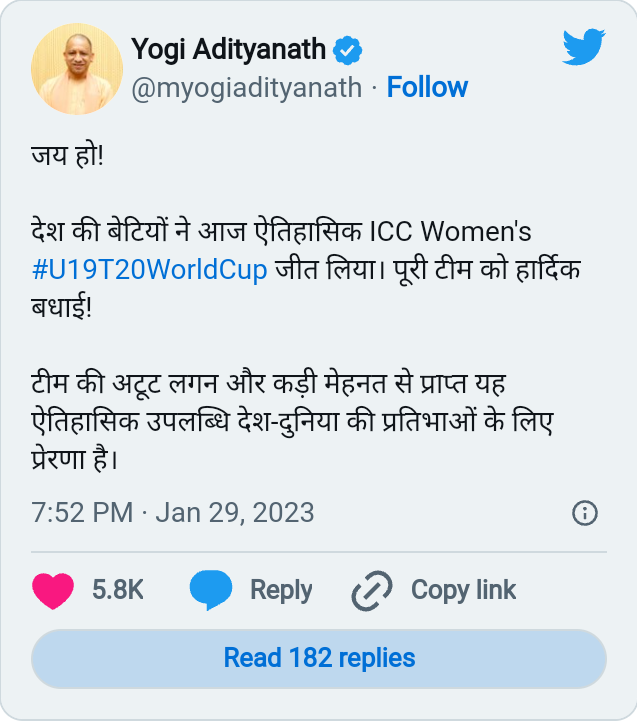Click the closing line प्रेरणा है।
The width and height of the screenshot is (637, 725).
(x=75, y=459)
